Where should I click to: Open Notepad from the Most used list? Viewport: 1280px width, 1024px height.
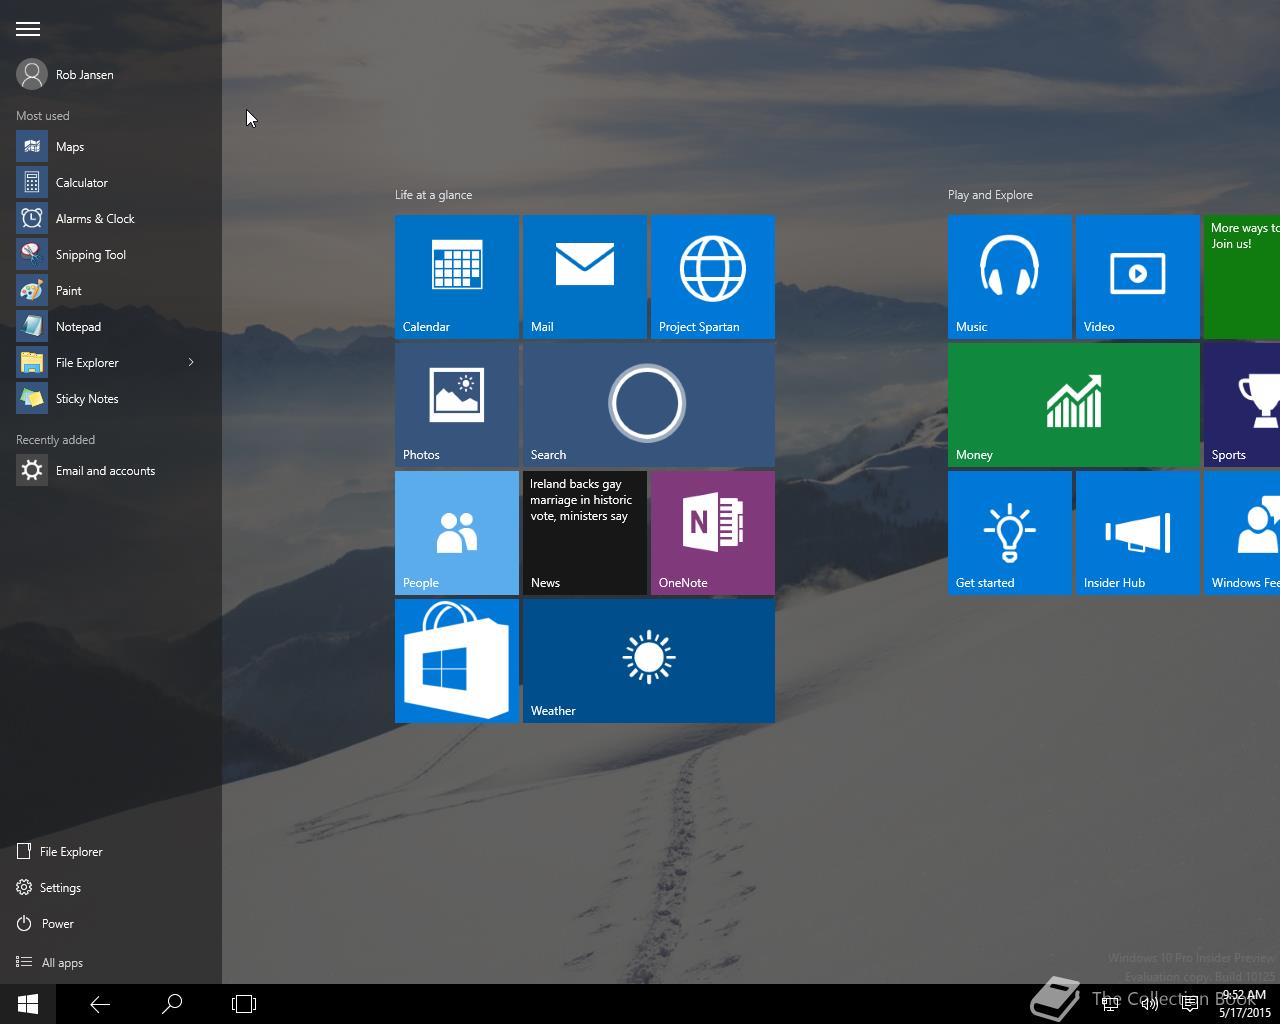(110, 327)
